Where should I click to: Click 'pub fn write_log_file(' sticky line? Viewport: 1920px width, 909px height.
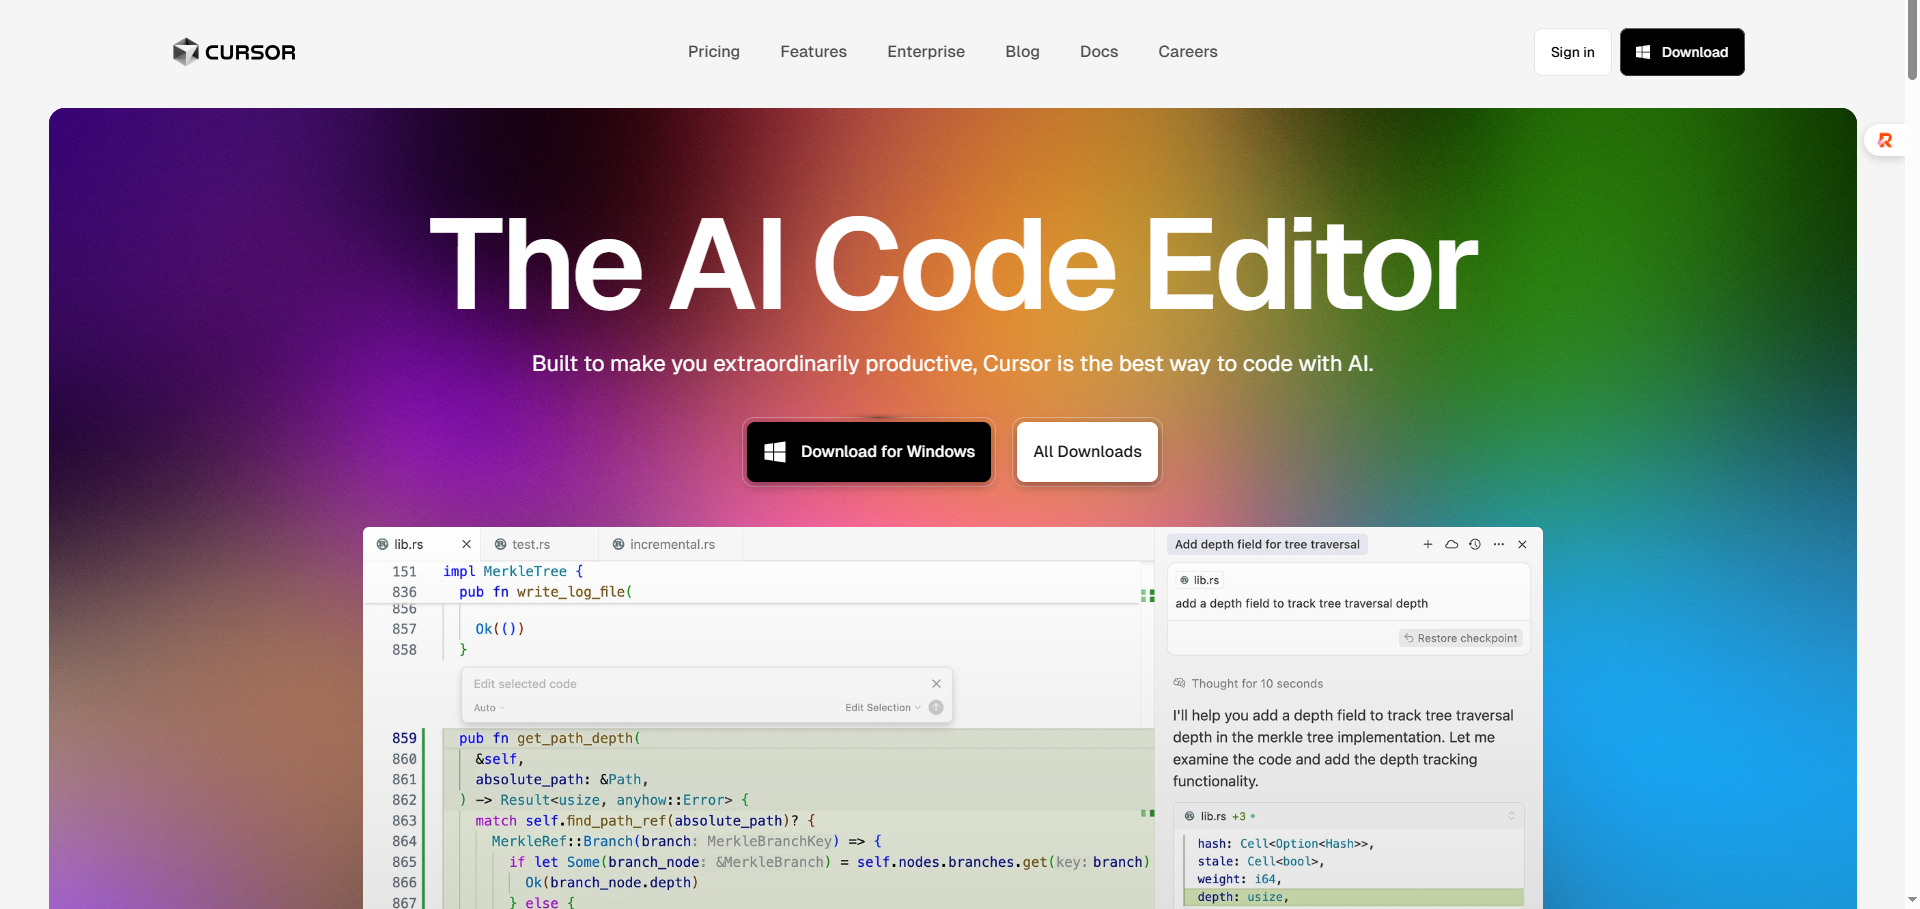pos(546,592)
